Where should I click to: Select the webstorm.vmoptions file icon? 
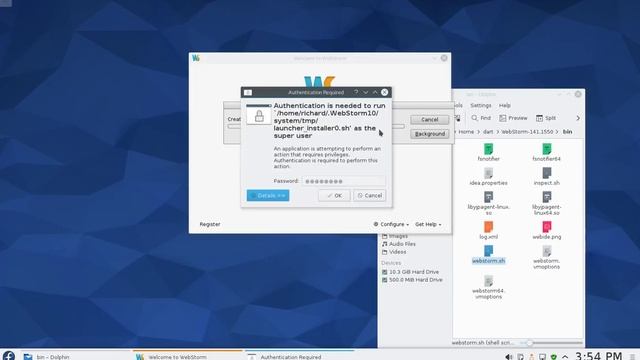point(547,251)
